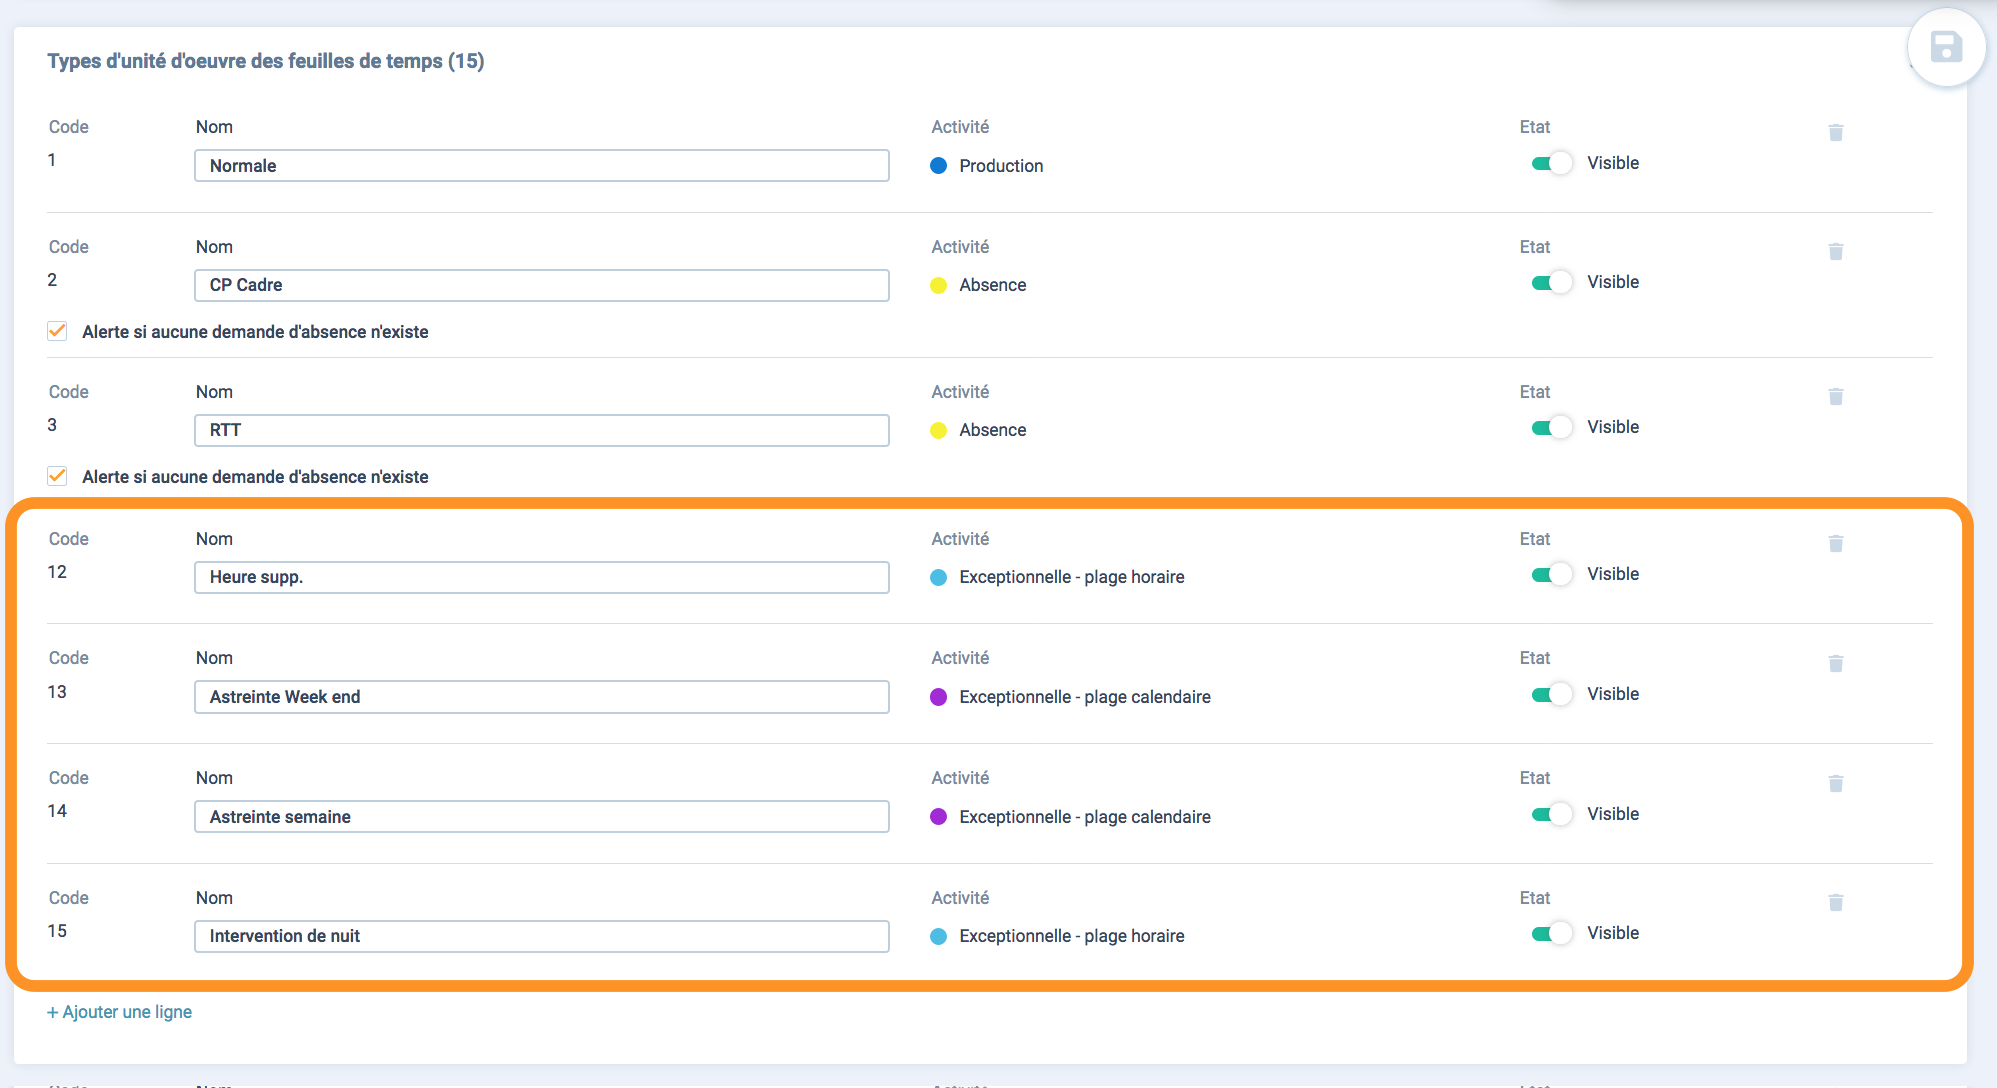Click the Normale name field

(542, 166)
